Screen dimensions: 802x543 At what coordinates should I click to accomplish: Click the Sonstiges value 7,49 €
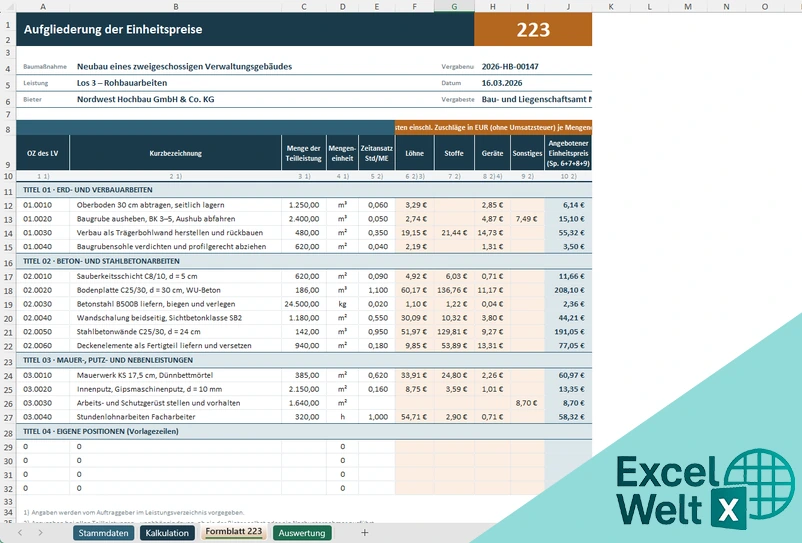click(527, 219)
